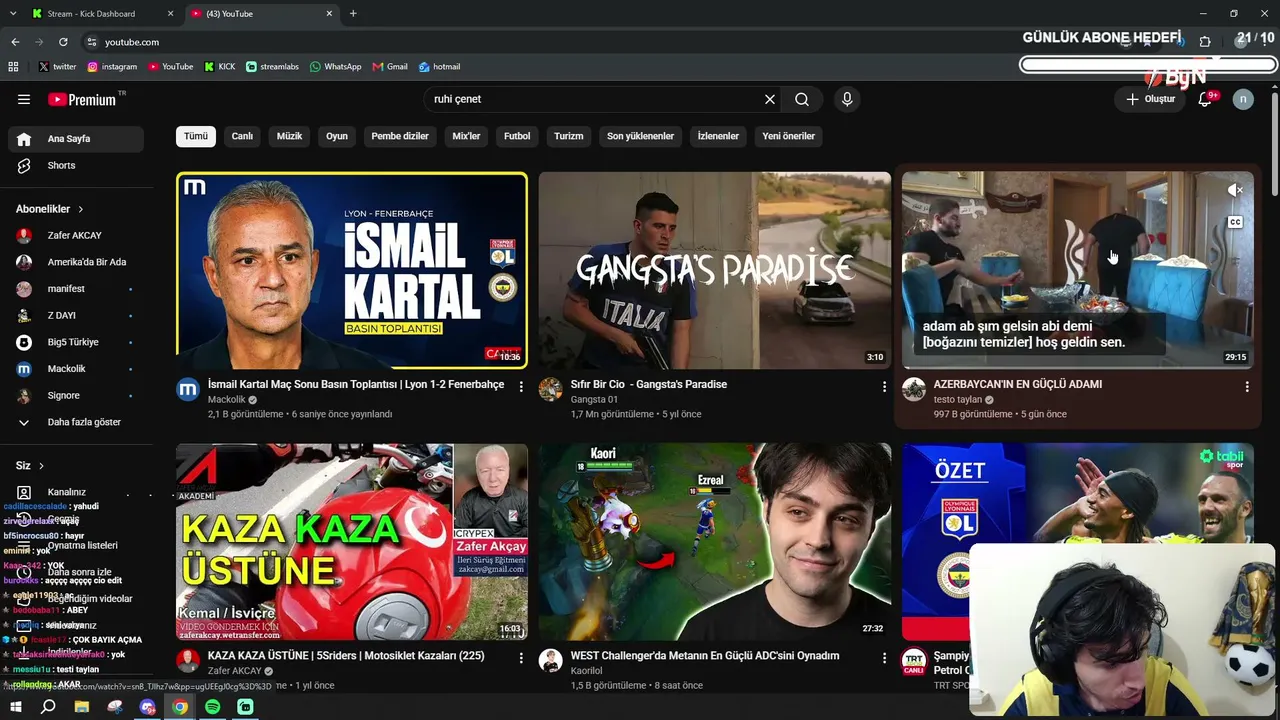Screen dimensions: 1280x720
Task: Open the Chrome apps grid
Action: click(13, 67)
